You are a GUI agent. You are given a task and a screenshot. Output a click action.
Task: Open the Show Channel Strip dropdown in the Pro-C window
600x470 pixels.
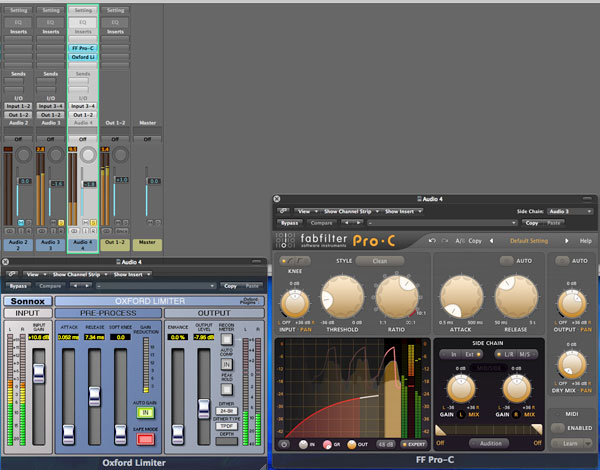[349, 211]
